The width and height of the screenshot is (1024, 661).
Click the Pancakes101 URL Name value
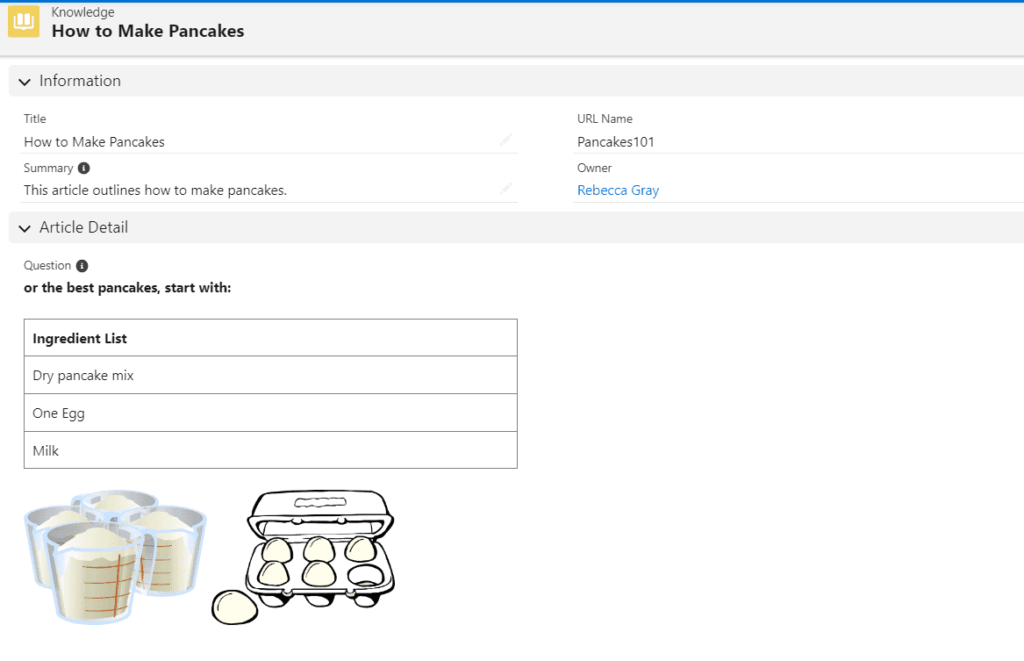coord(615,142)
